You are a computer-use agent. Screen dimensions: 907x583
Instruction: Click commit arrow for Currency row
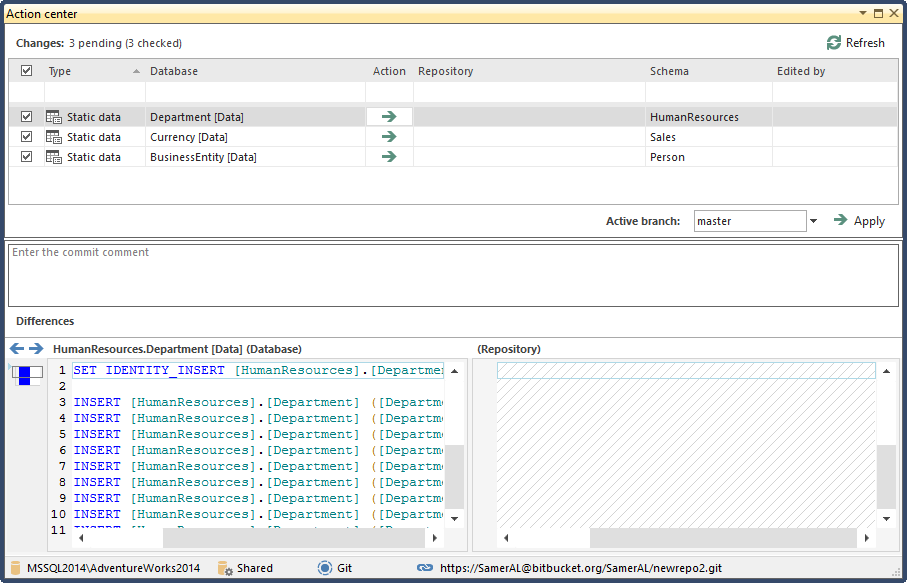pyautogui.click(x=389, y=137)
